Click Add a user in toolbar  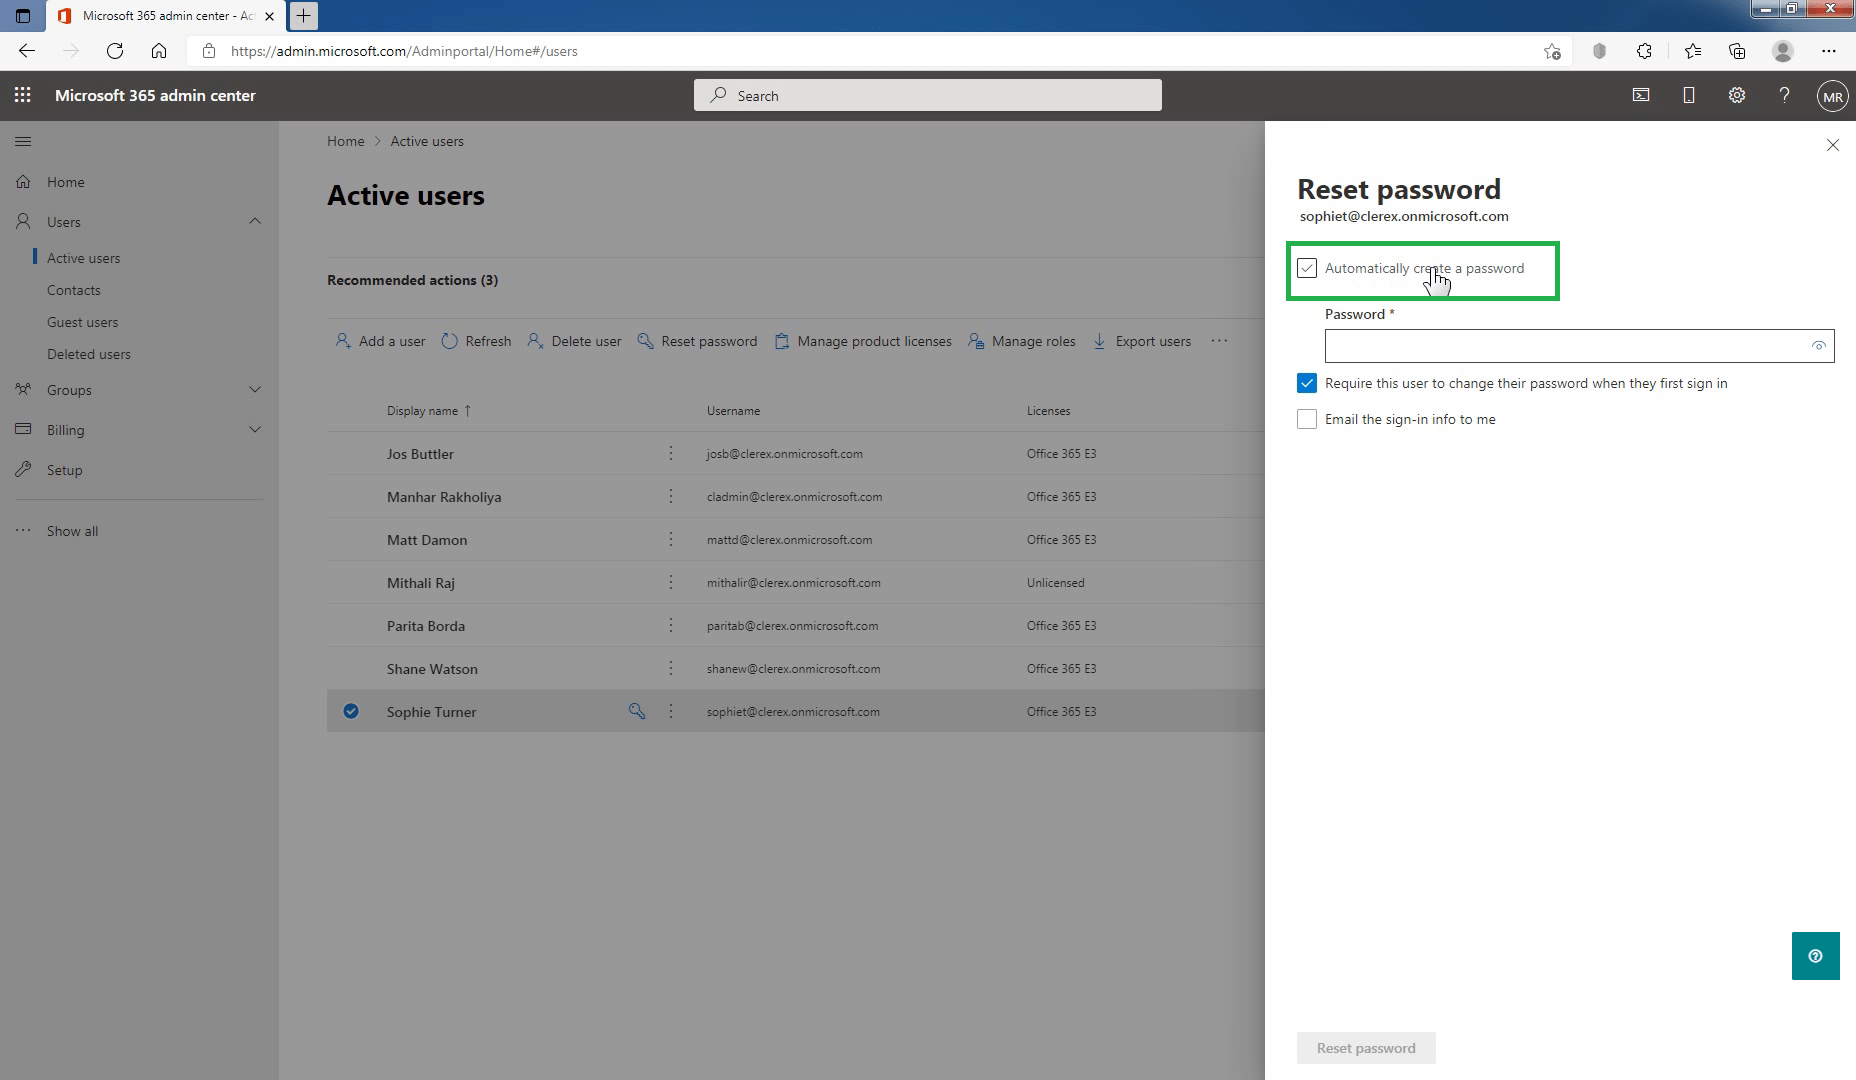(x=380, y=341)
